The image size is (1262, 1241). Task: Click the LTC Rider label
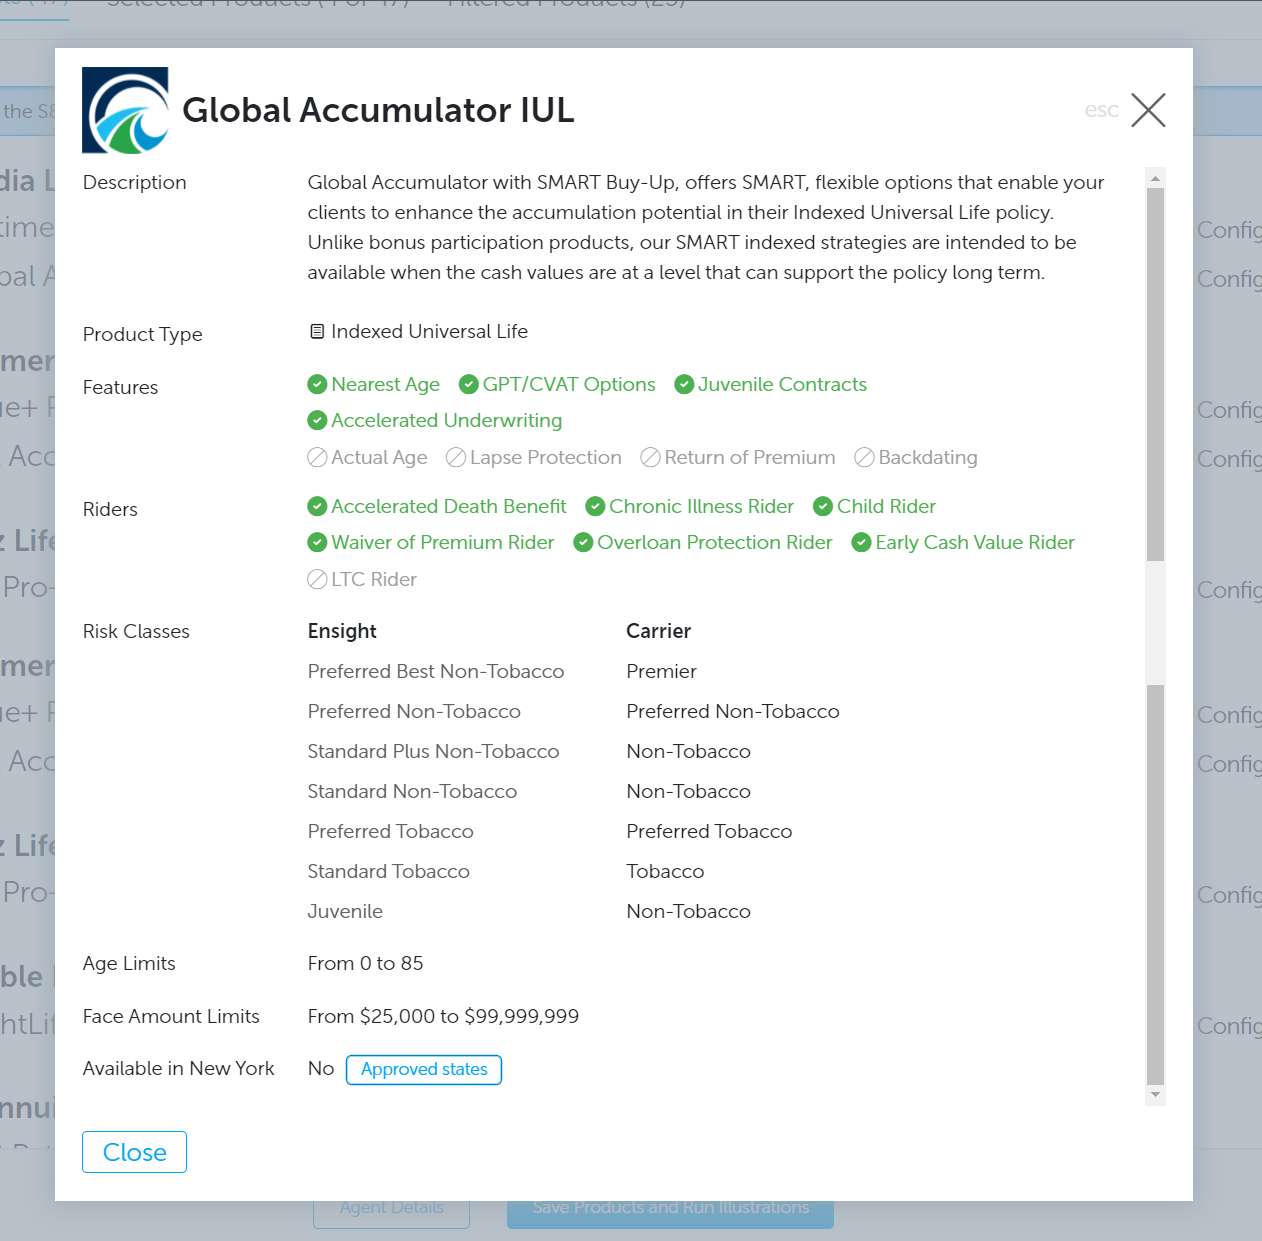click(x=374, y=579)
